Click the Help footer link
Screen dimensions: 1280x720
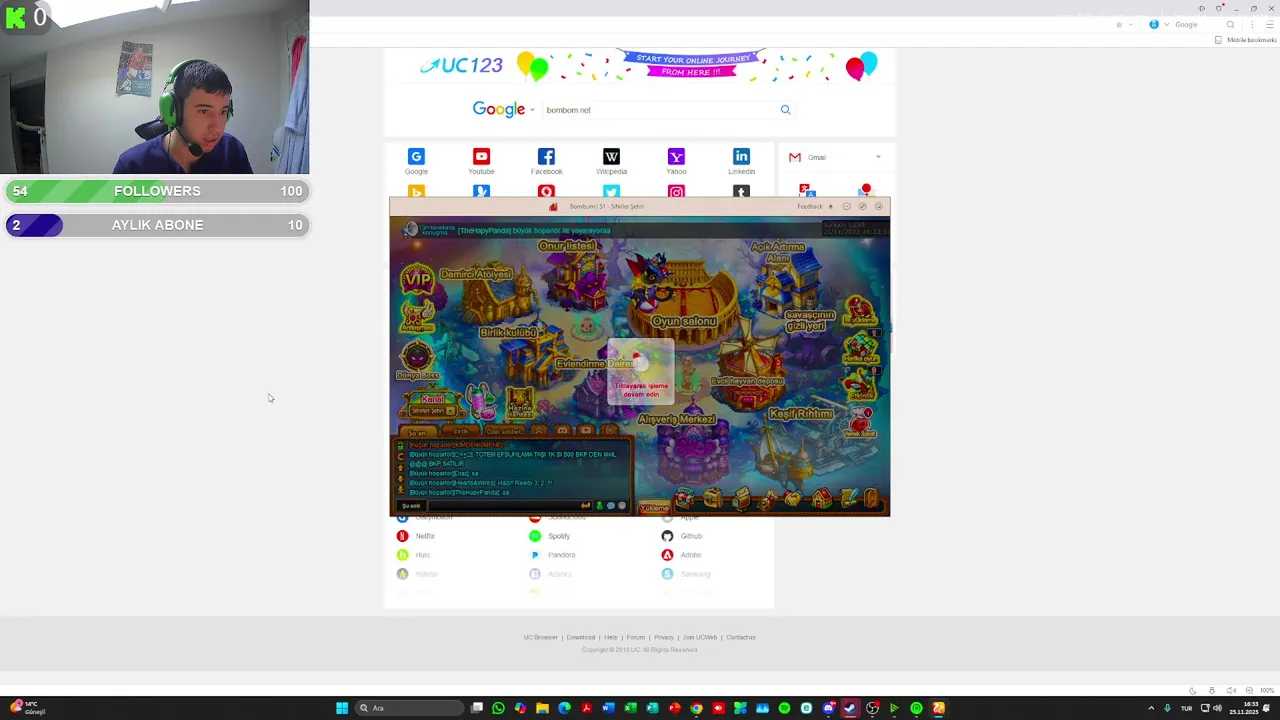[x=610, y=637]
